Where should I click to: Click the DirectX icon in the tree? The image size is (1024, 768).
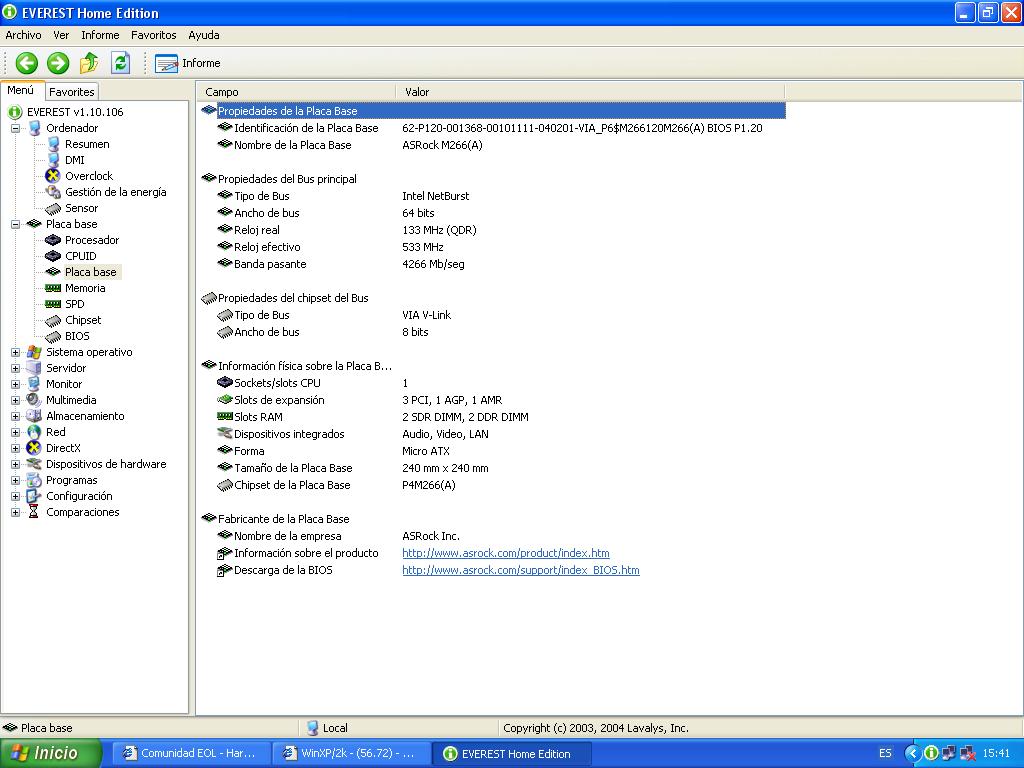[33, 448]
